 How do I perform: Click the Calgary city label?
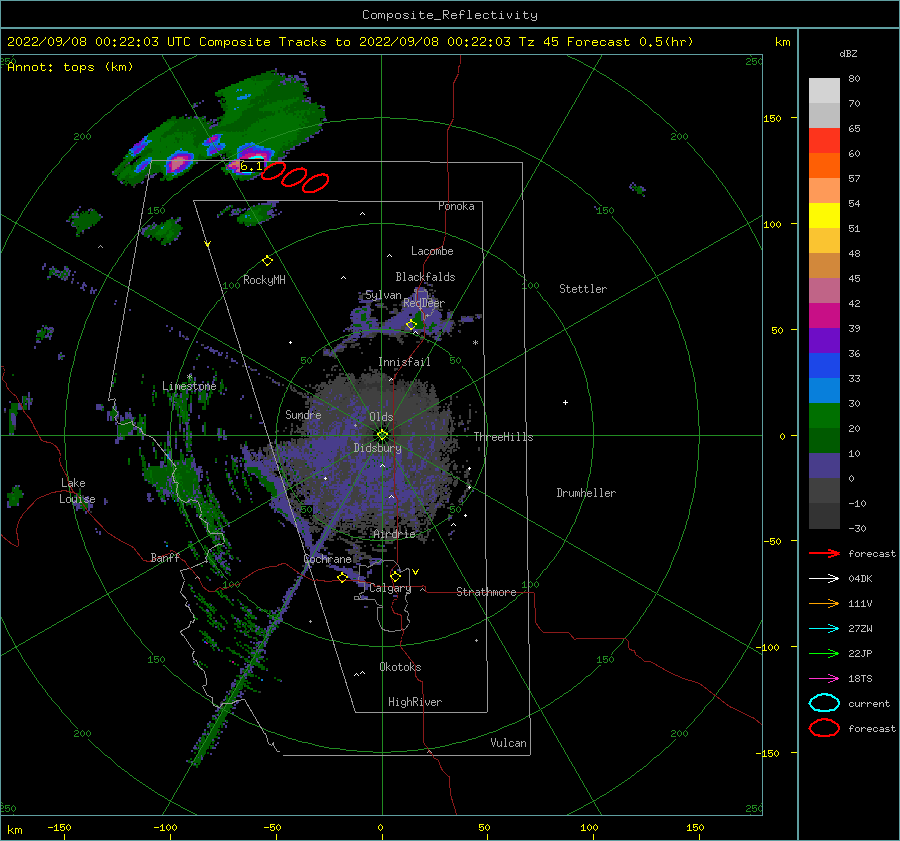(390, 588)
